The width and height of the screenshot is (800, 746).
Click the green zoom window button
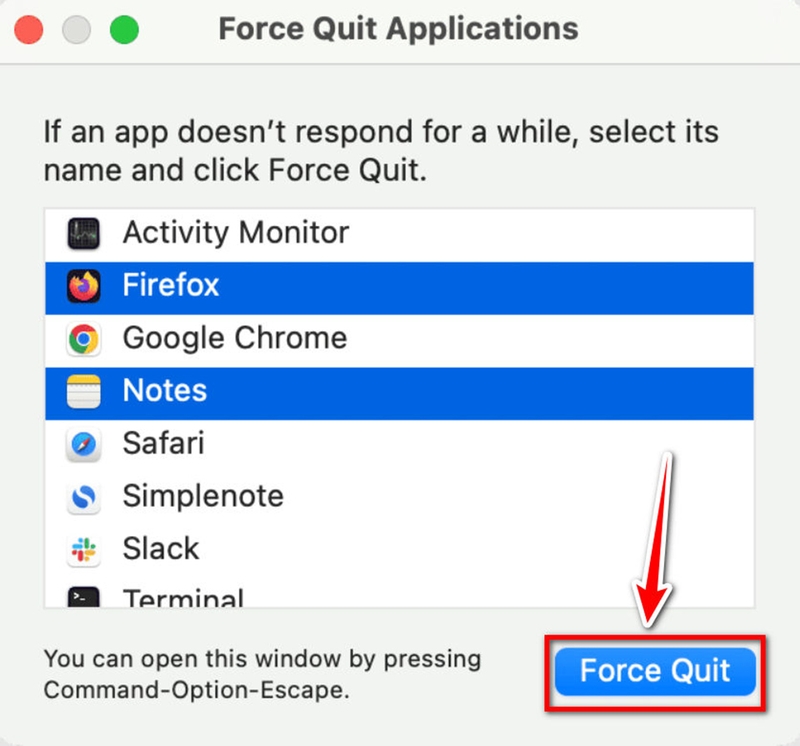124,29
